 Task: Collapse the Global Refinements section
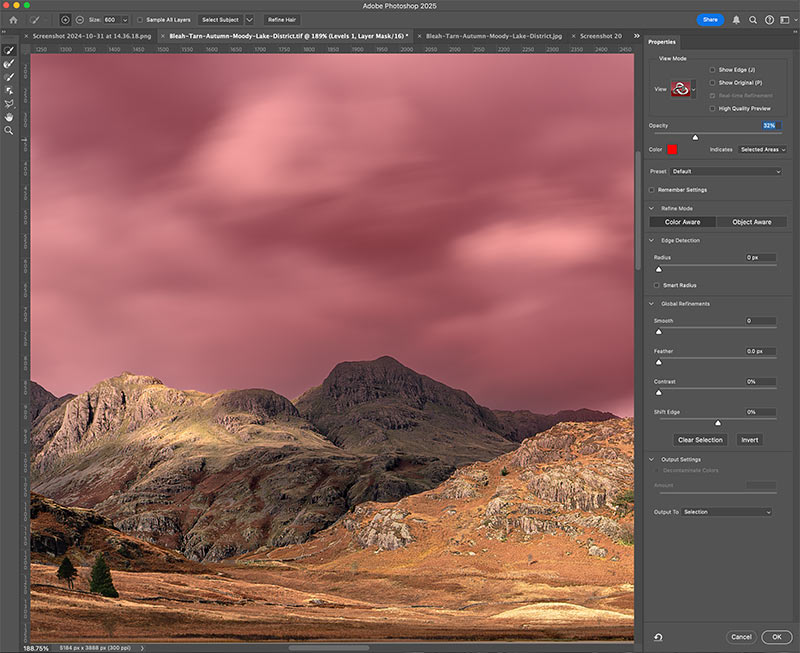pyautogui.click(x=652, y=303)
